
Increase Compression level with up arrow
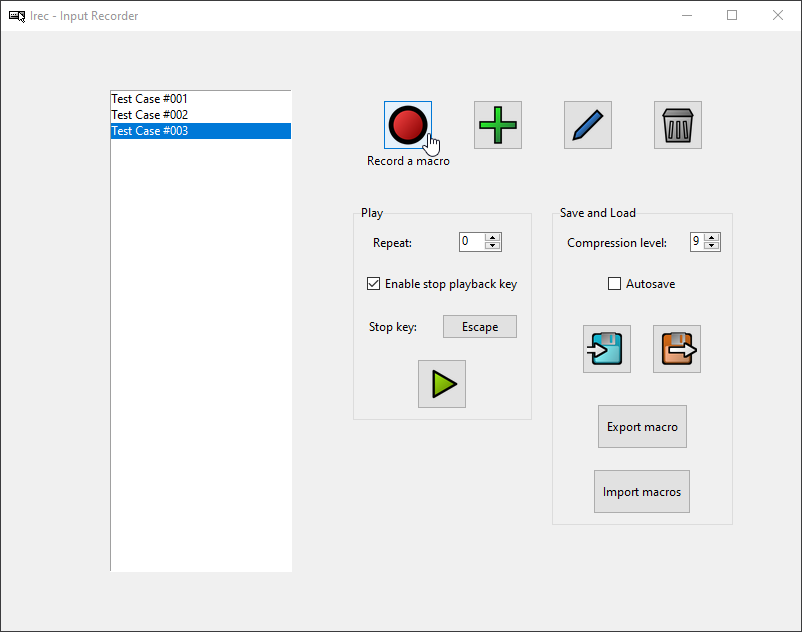[712, 238]
